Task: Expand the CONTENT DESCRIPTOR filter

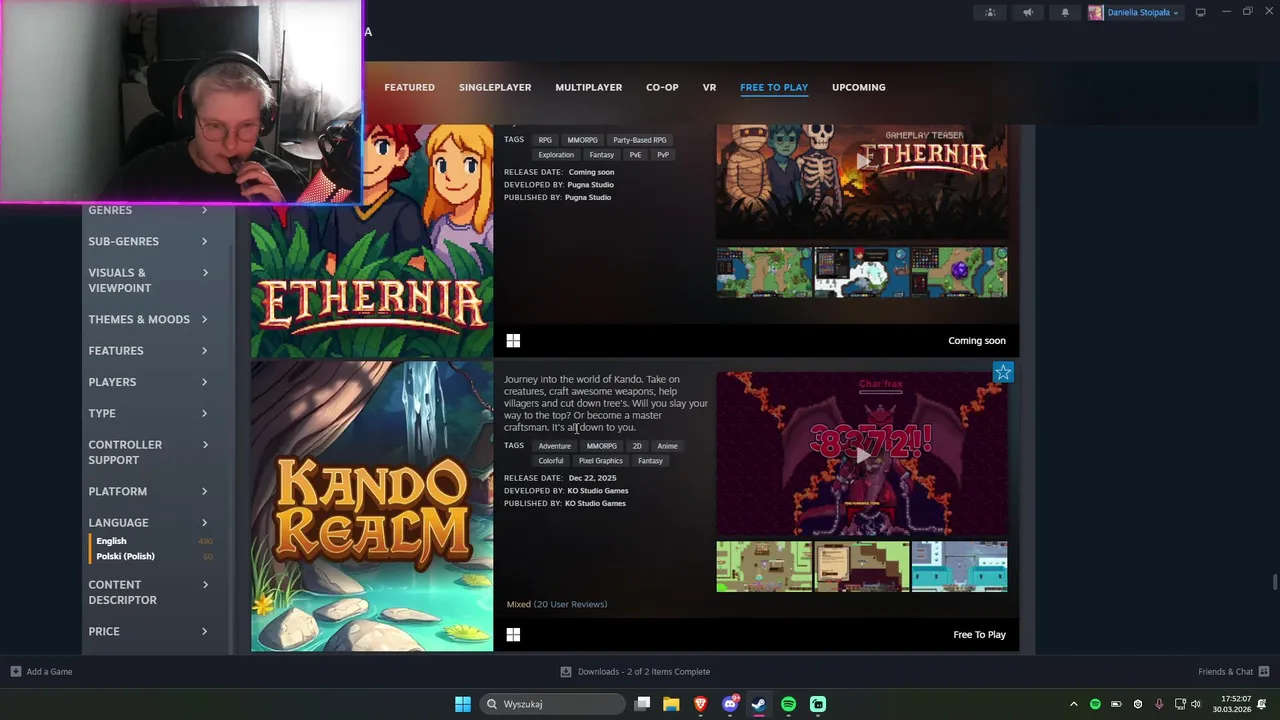Action: [148, 592]
